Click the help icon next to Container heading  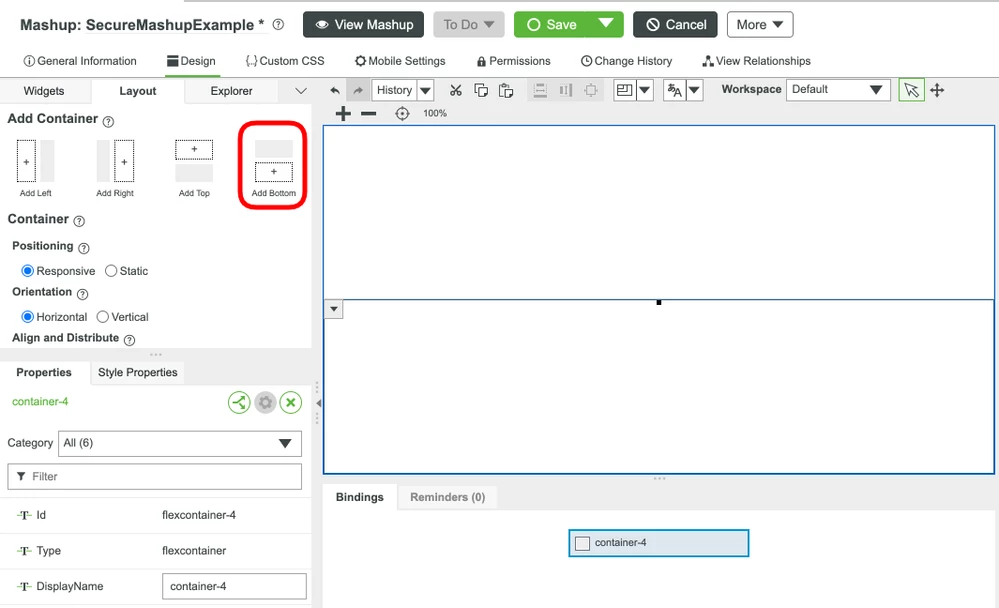coord(79,221)
